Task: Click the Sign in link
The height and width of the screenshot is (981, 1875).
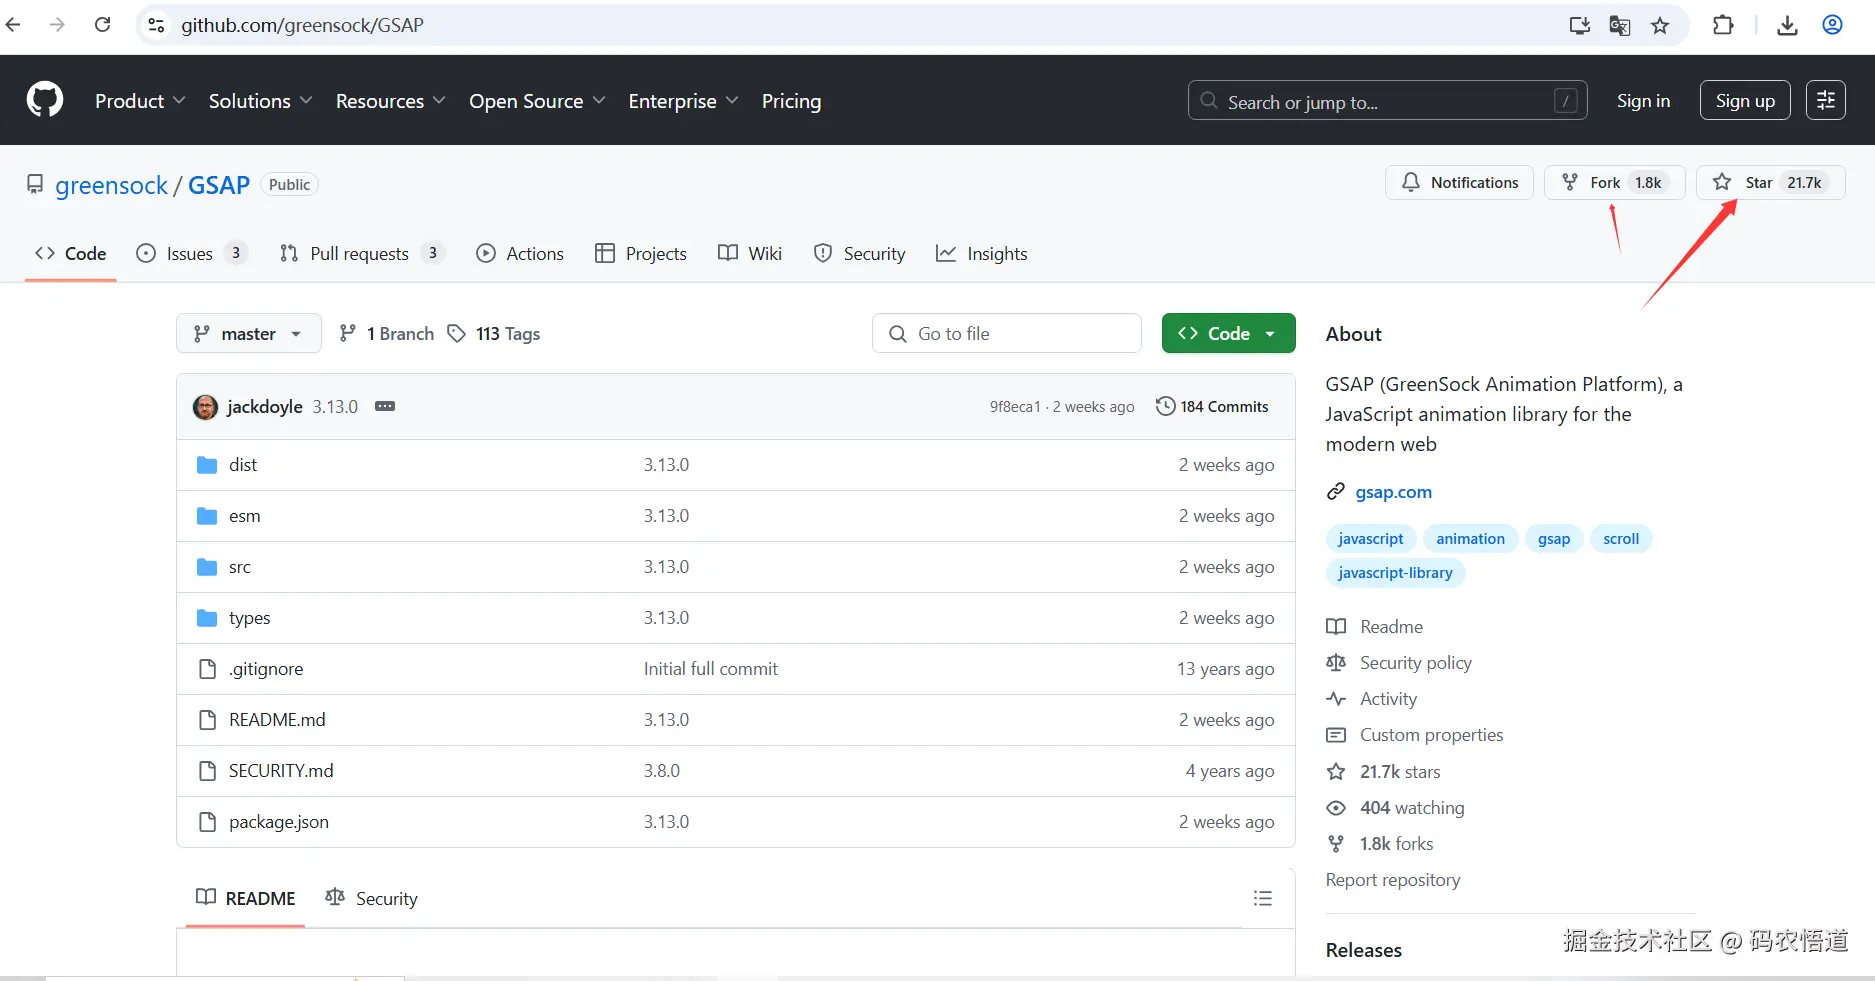Action: click(x=1643, y=100)
